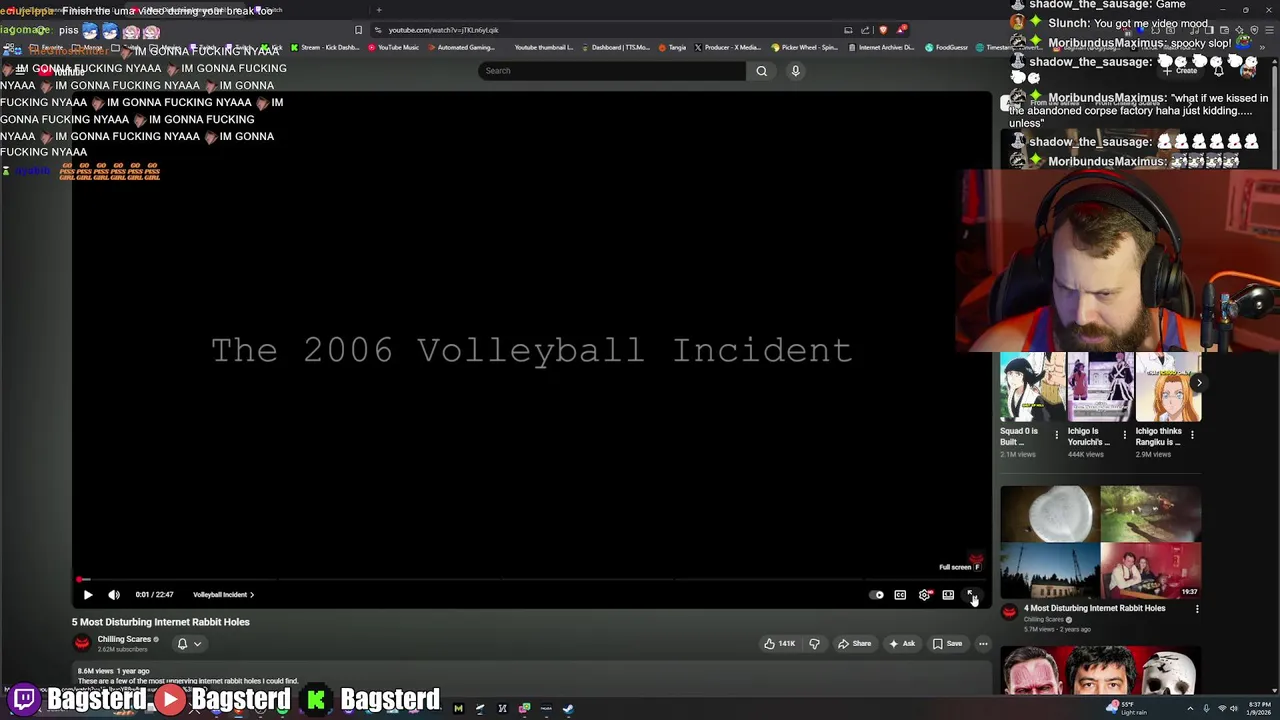
Task: Open the 'Picker Wheel - Spin' bookmark
Action: pos(806,47)
